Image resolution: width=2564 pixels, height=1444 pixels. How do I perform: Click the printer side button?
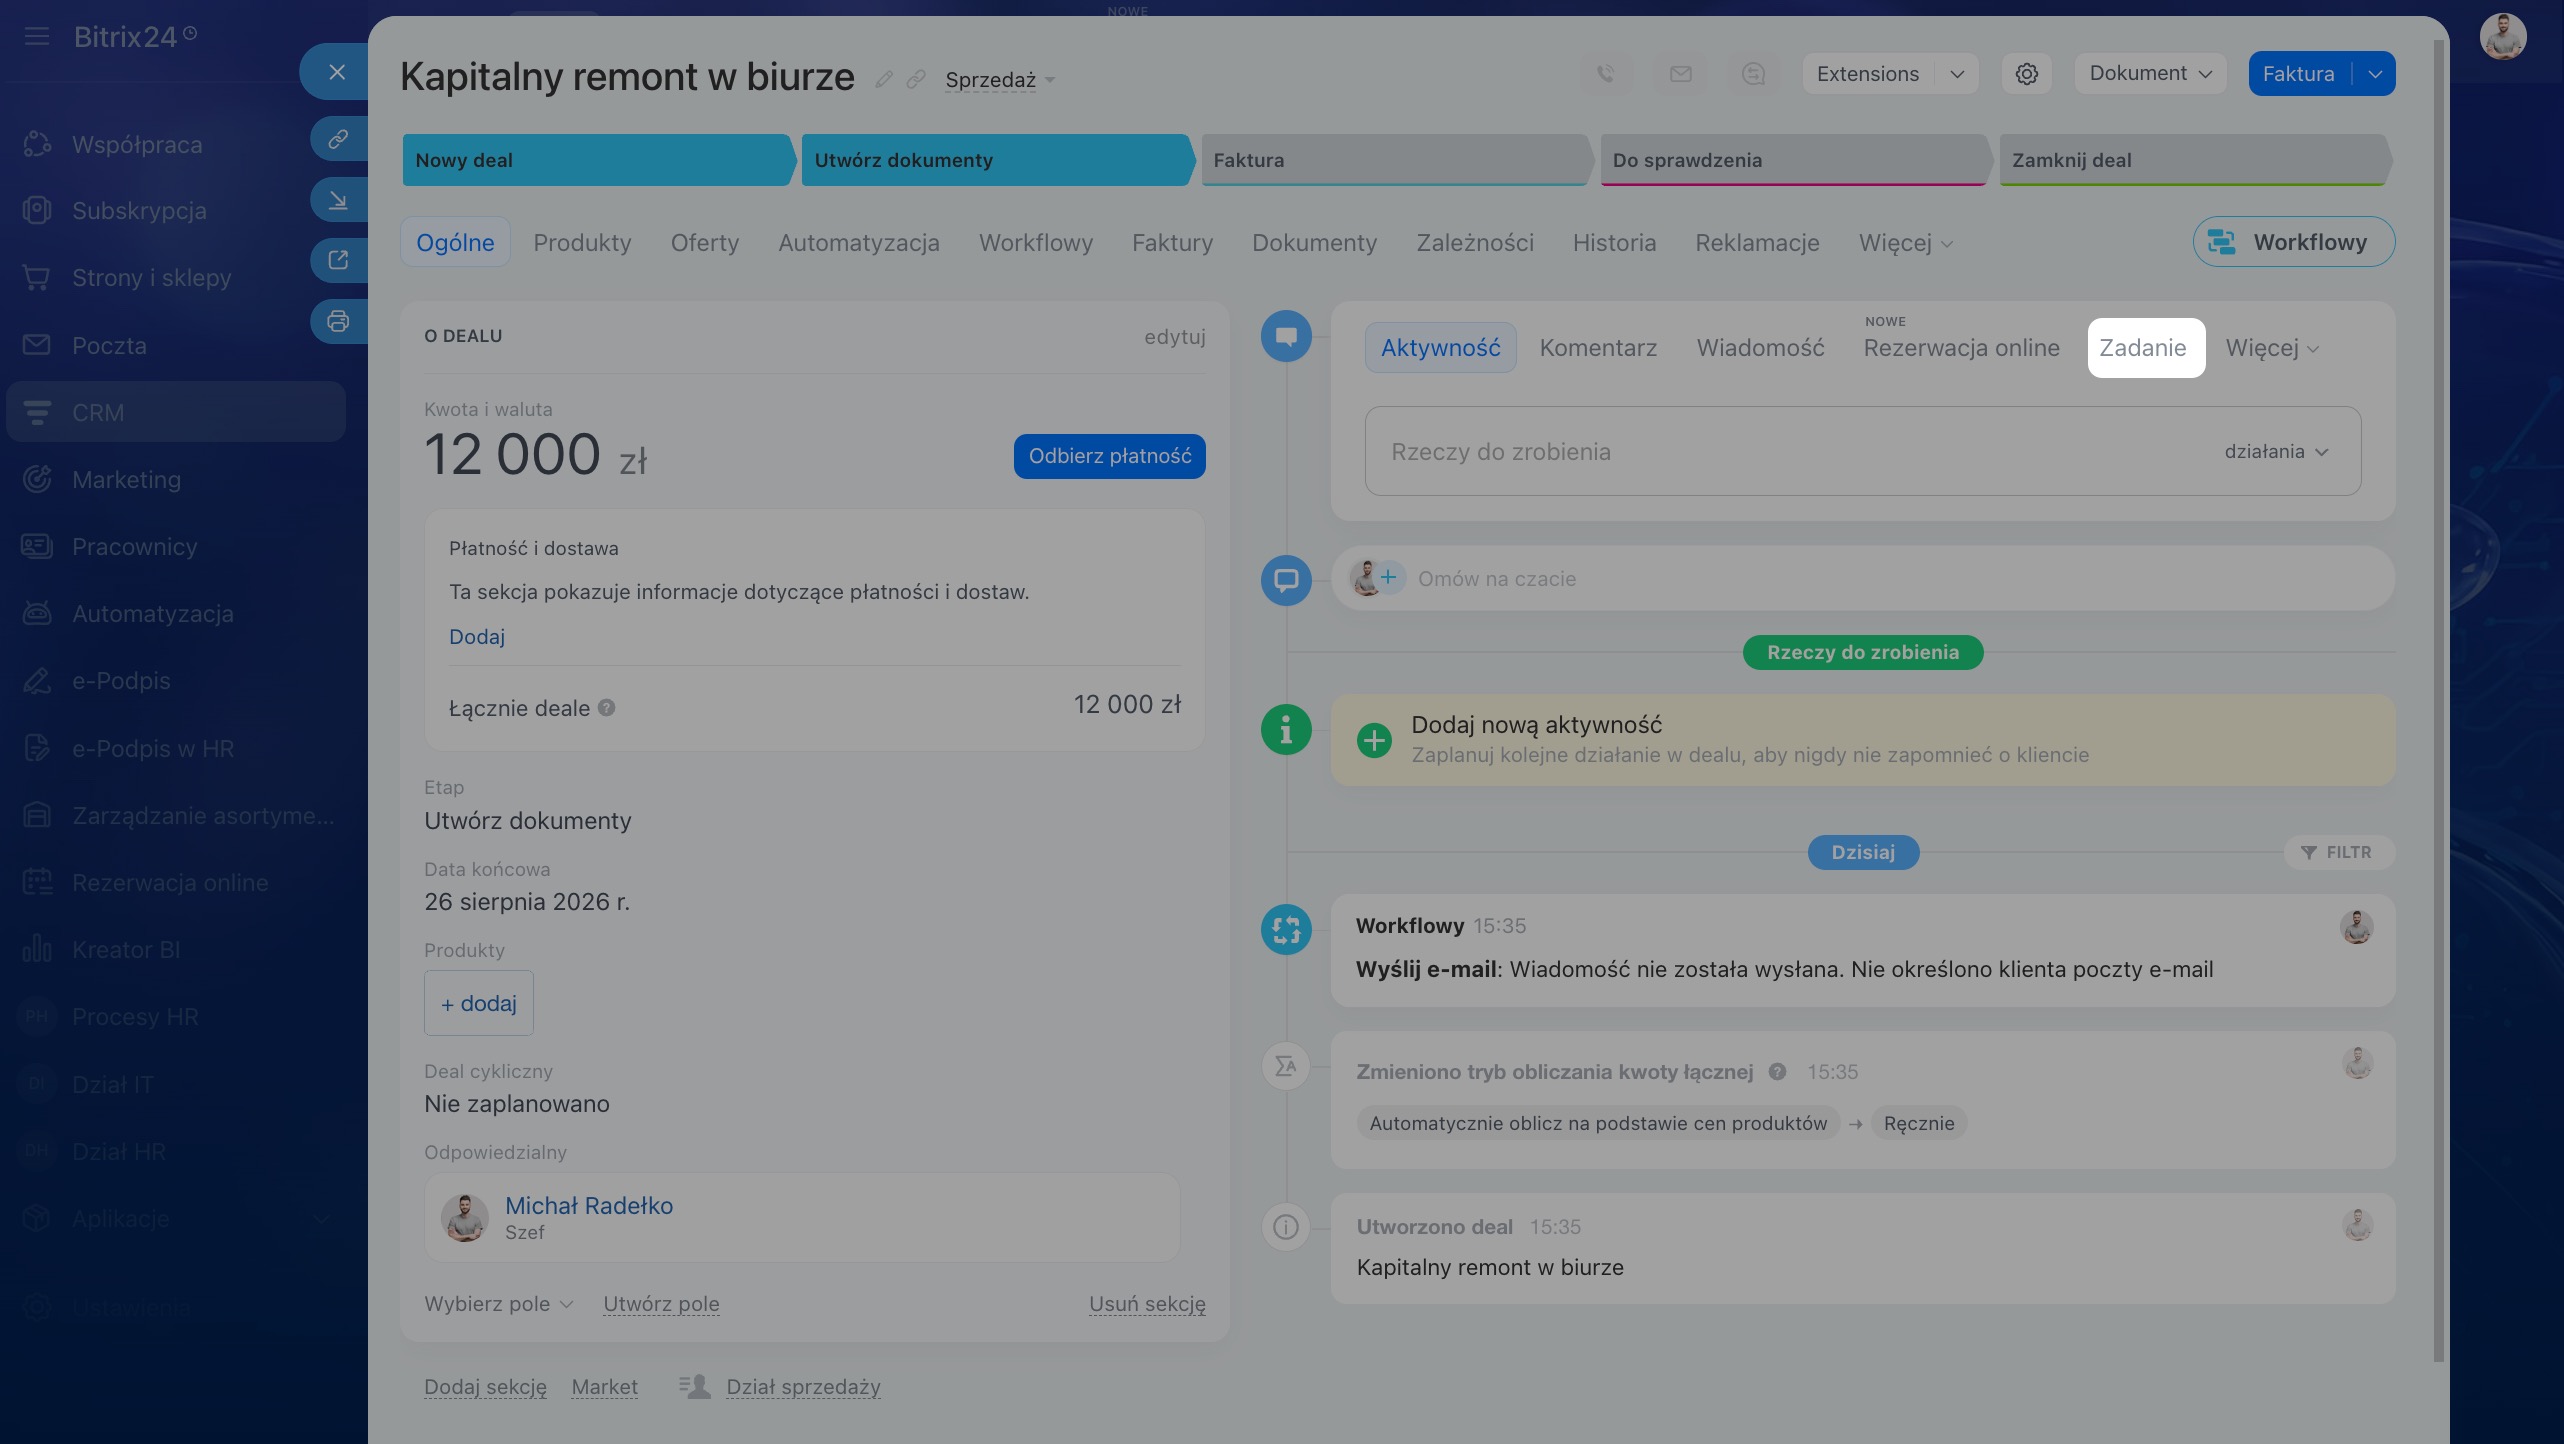pyautogui.click(x=338, y=321)
